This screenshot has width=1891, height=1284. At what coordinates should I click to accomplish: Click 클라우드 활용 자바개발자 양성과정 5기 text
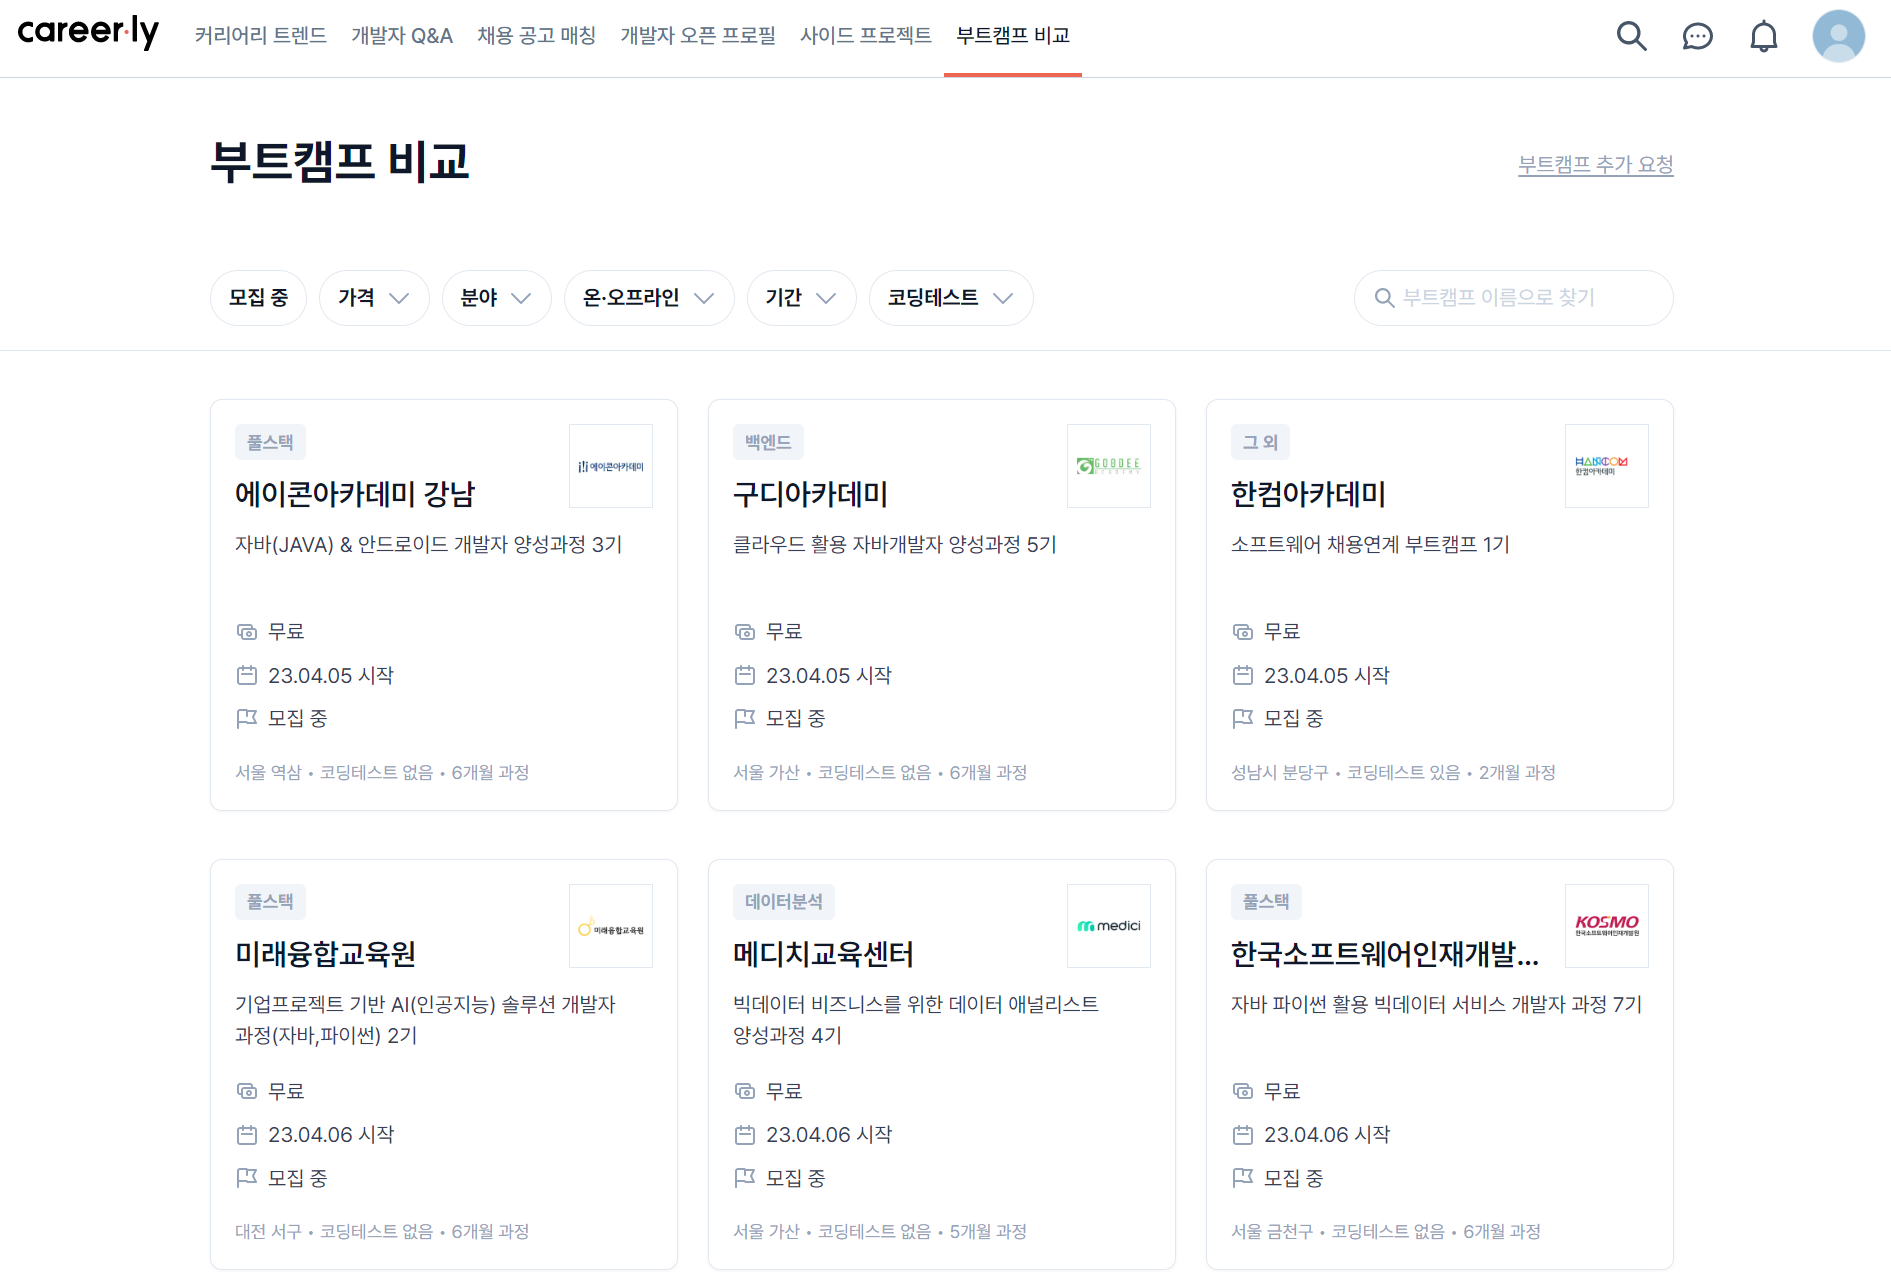(895, 544)
